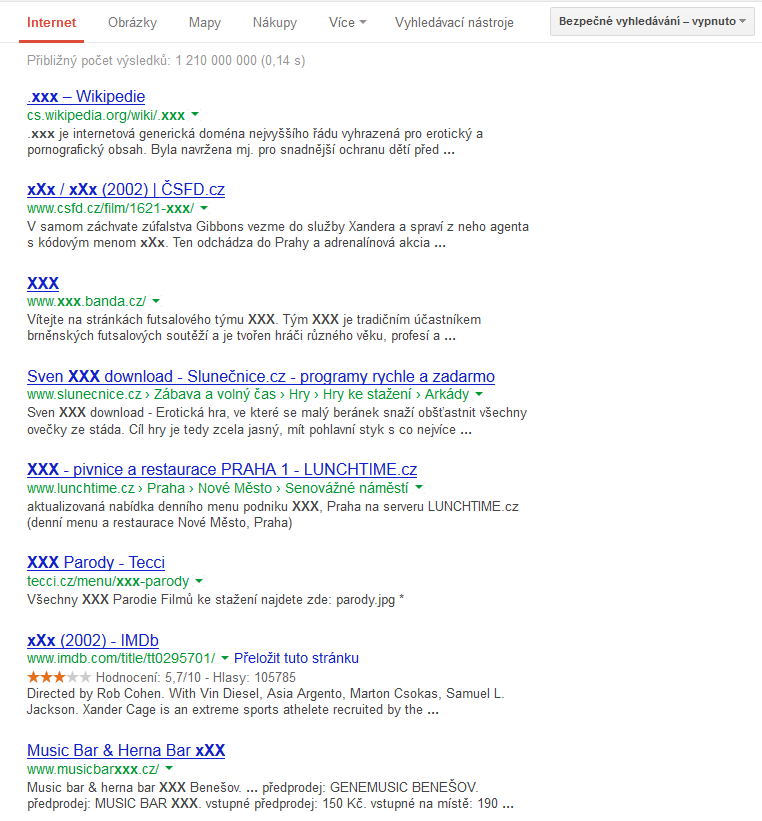Click arrow next to banda.cz URL

(156, 301)
